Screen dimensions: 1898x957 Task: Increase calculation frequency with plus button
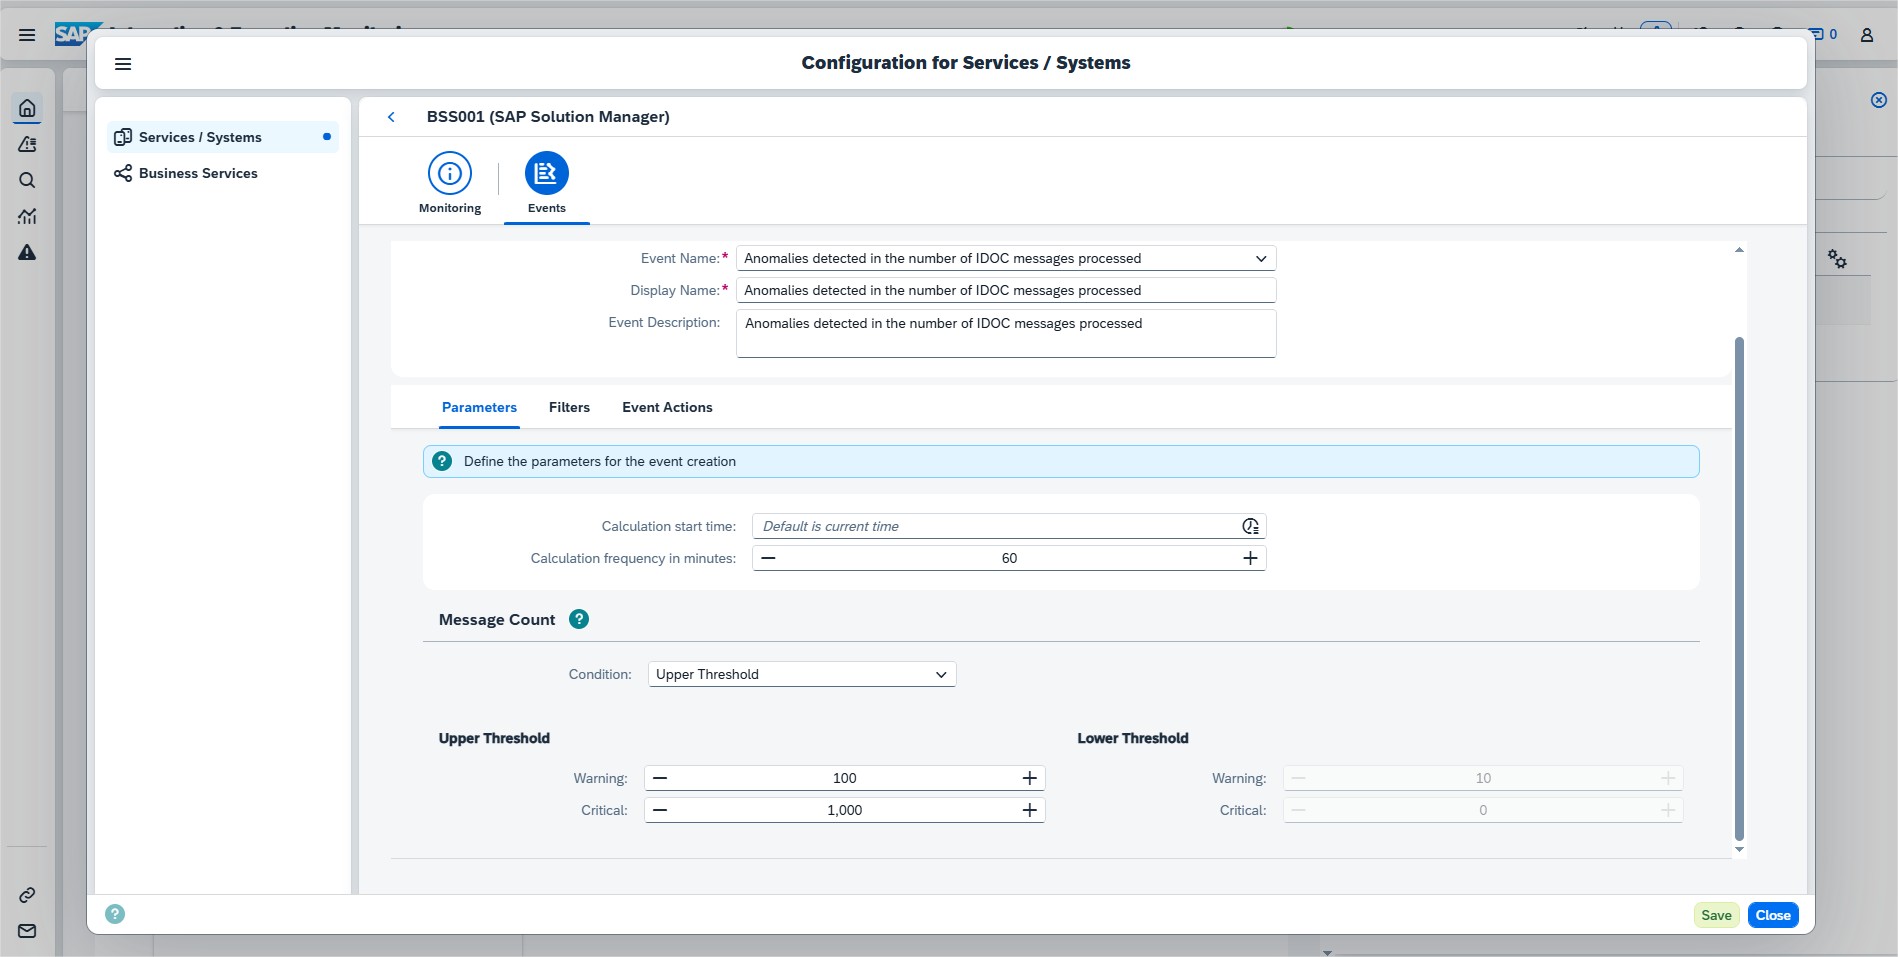(x=1250, y=558)
